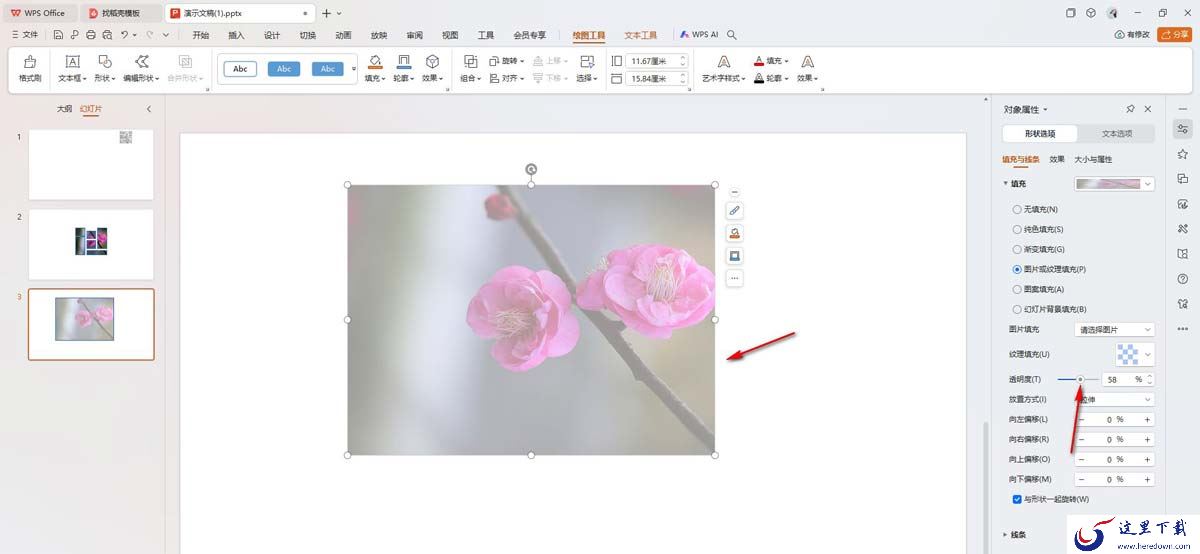The image size is (1200, 554).
Task: Click the pen edit icon beside the picture
Action: point(735,211)
